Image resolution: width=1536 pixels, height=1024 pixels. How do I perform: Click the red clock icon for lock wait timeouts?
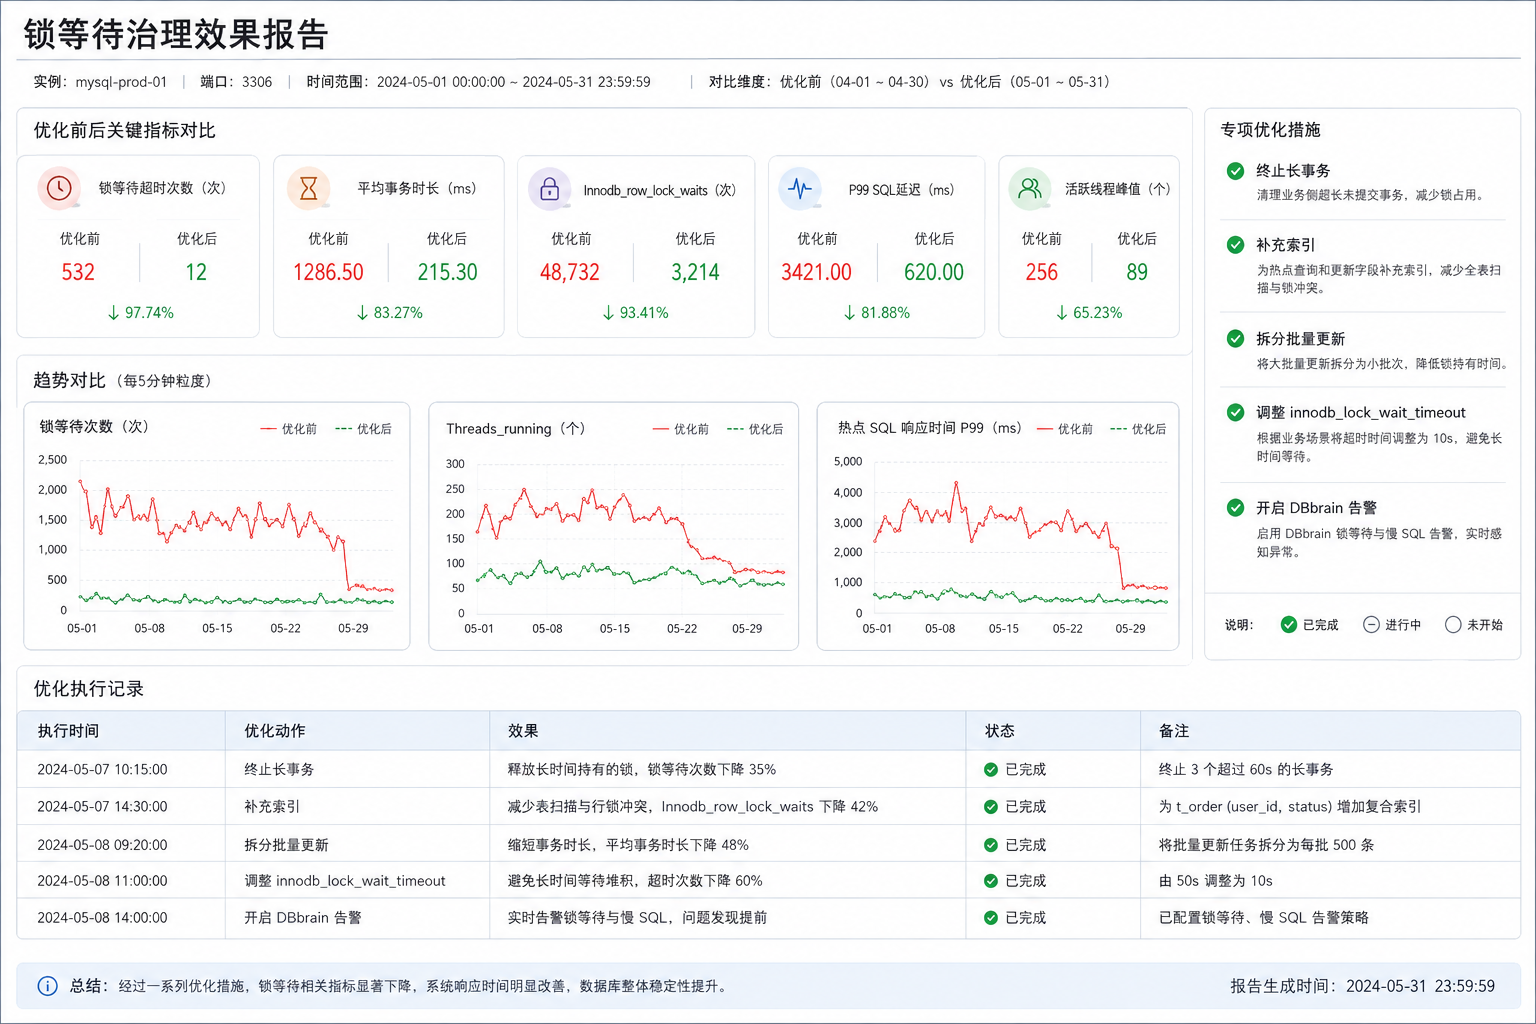coord(59,188)
